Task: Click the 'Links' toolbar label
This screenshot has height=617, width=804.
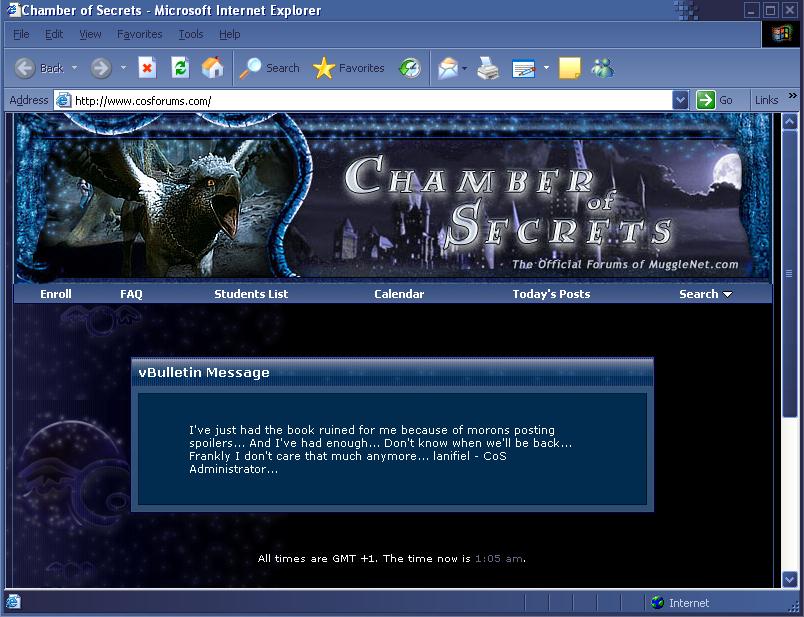Action: [767, 100]
